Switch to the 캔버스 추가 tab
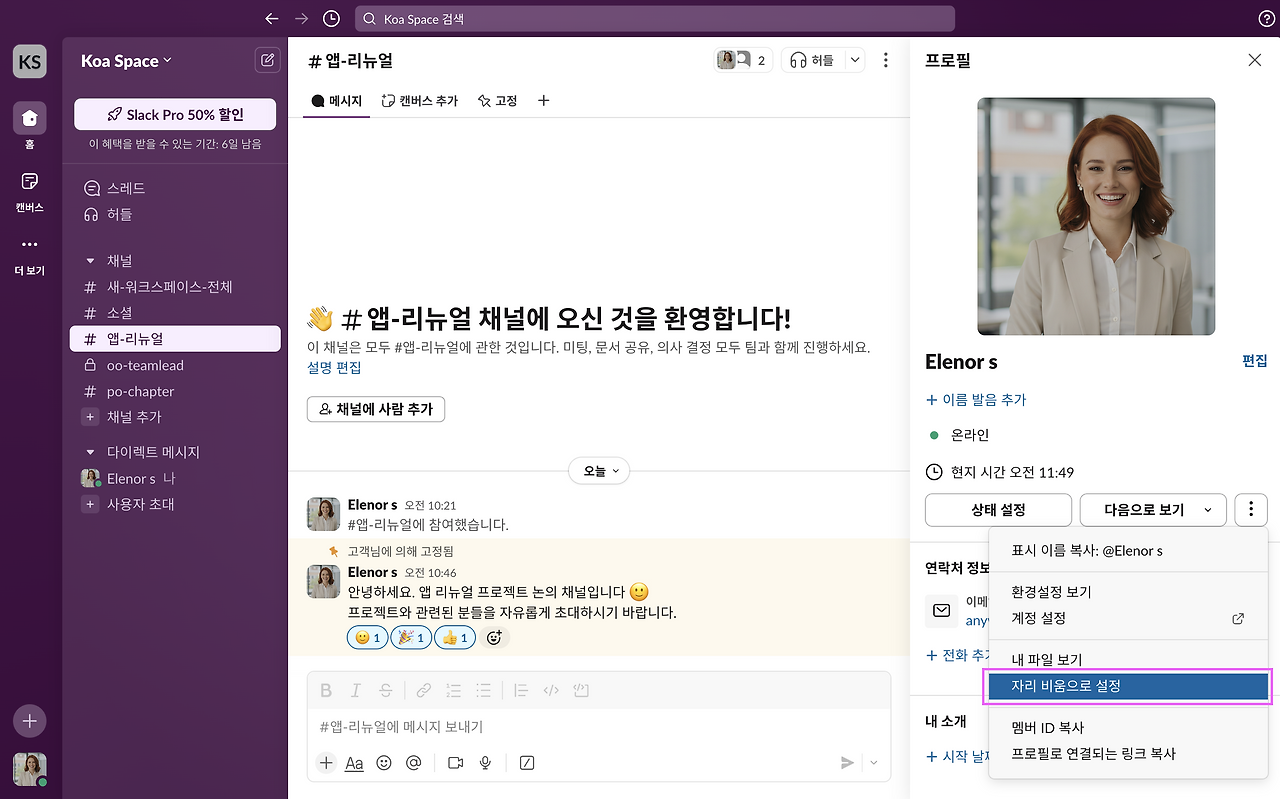1280x799 pixels. pos(419,100)
